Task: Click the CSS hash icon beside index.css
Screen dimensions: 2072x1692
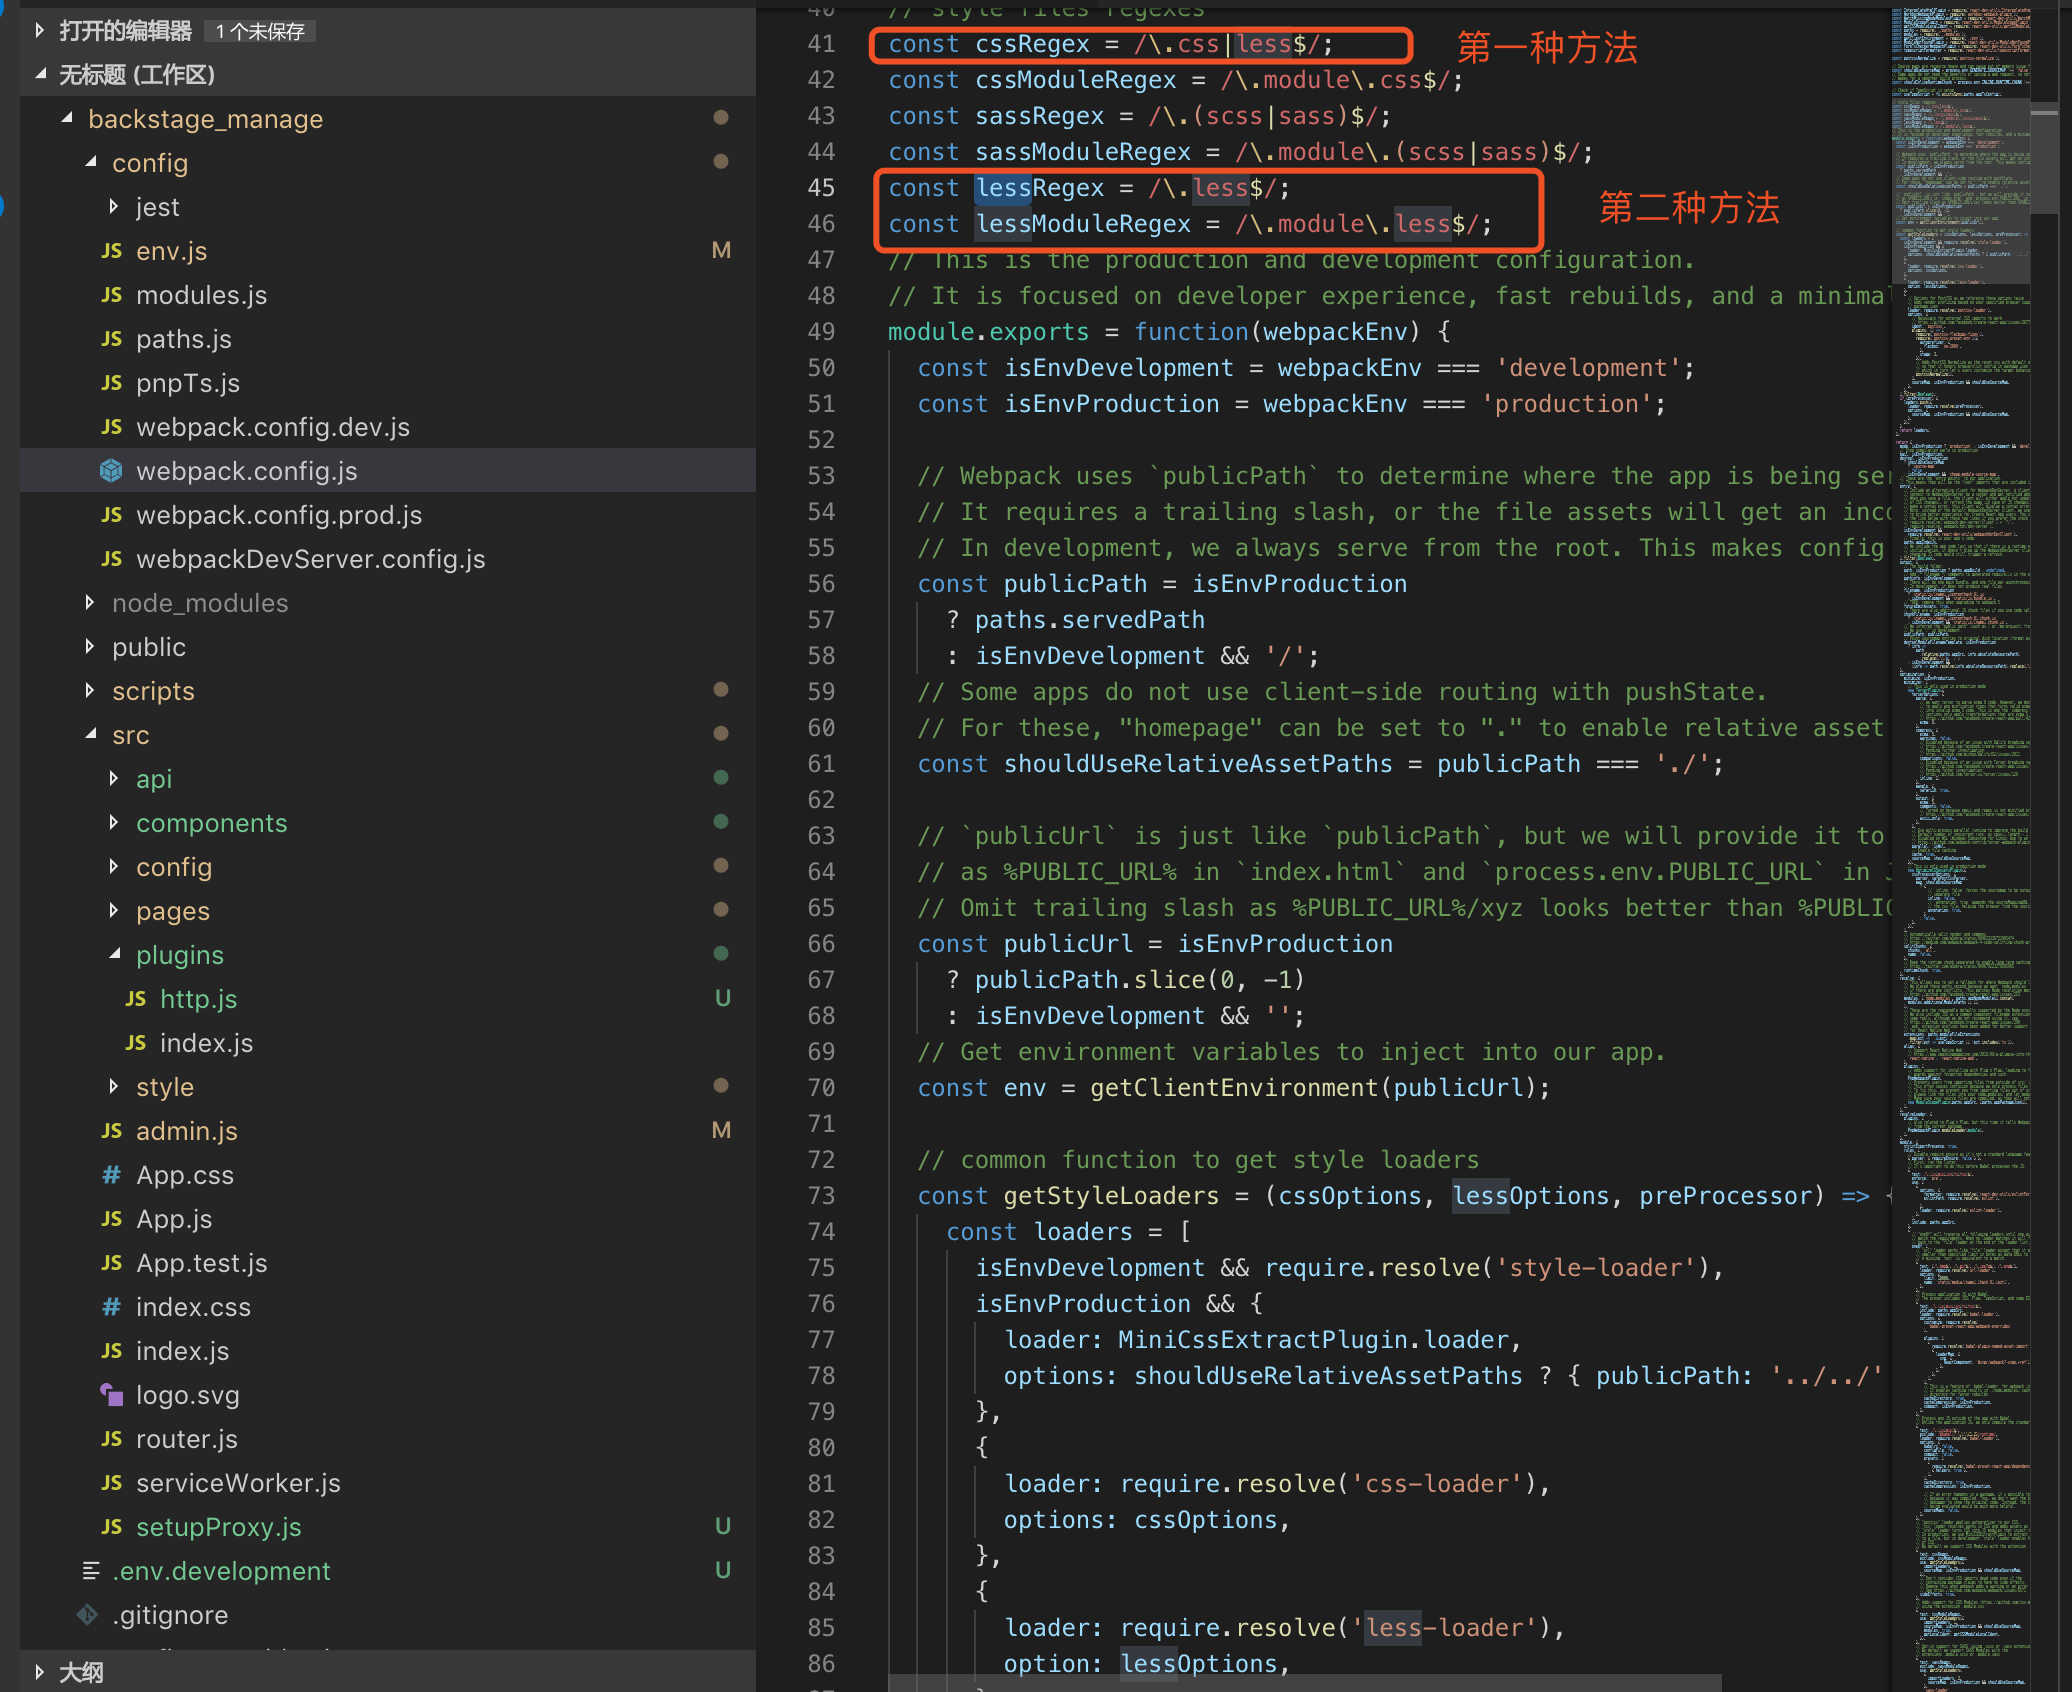Action: click(x=112, y=1307)
